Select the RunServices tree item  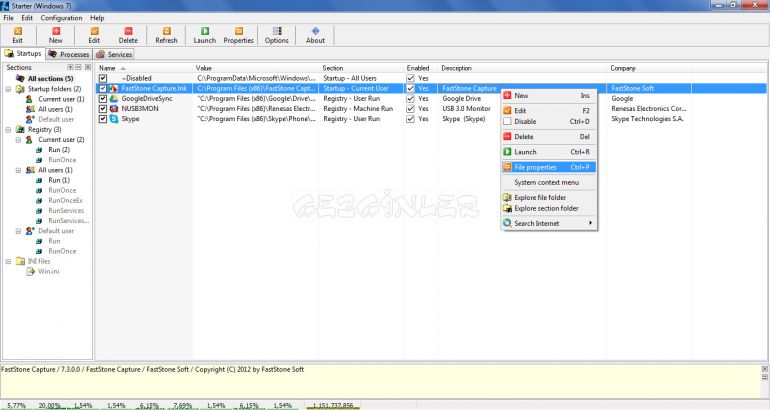click(x=66, y=211)
